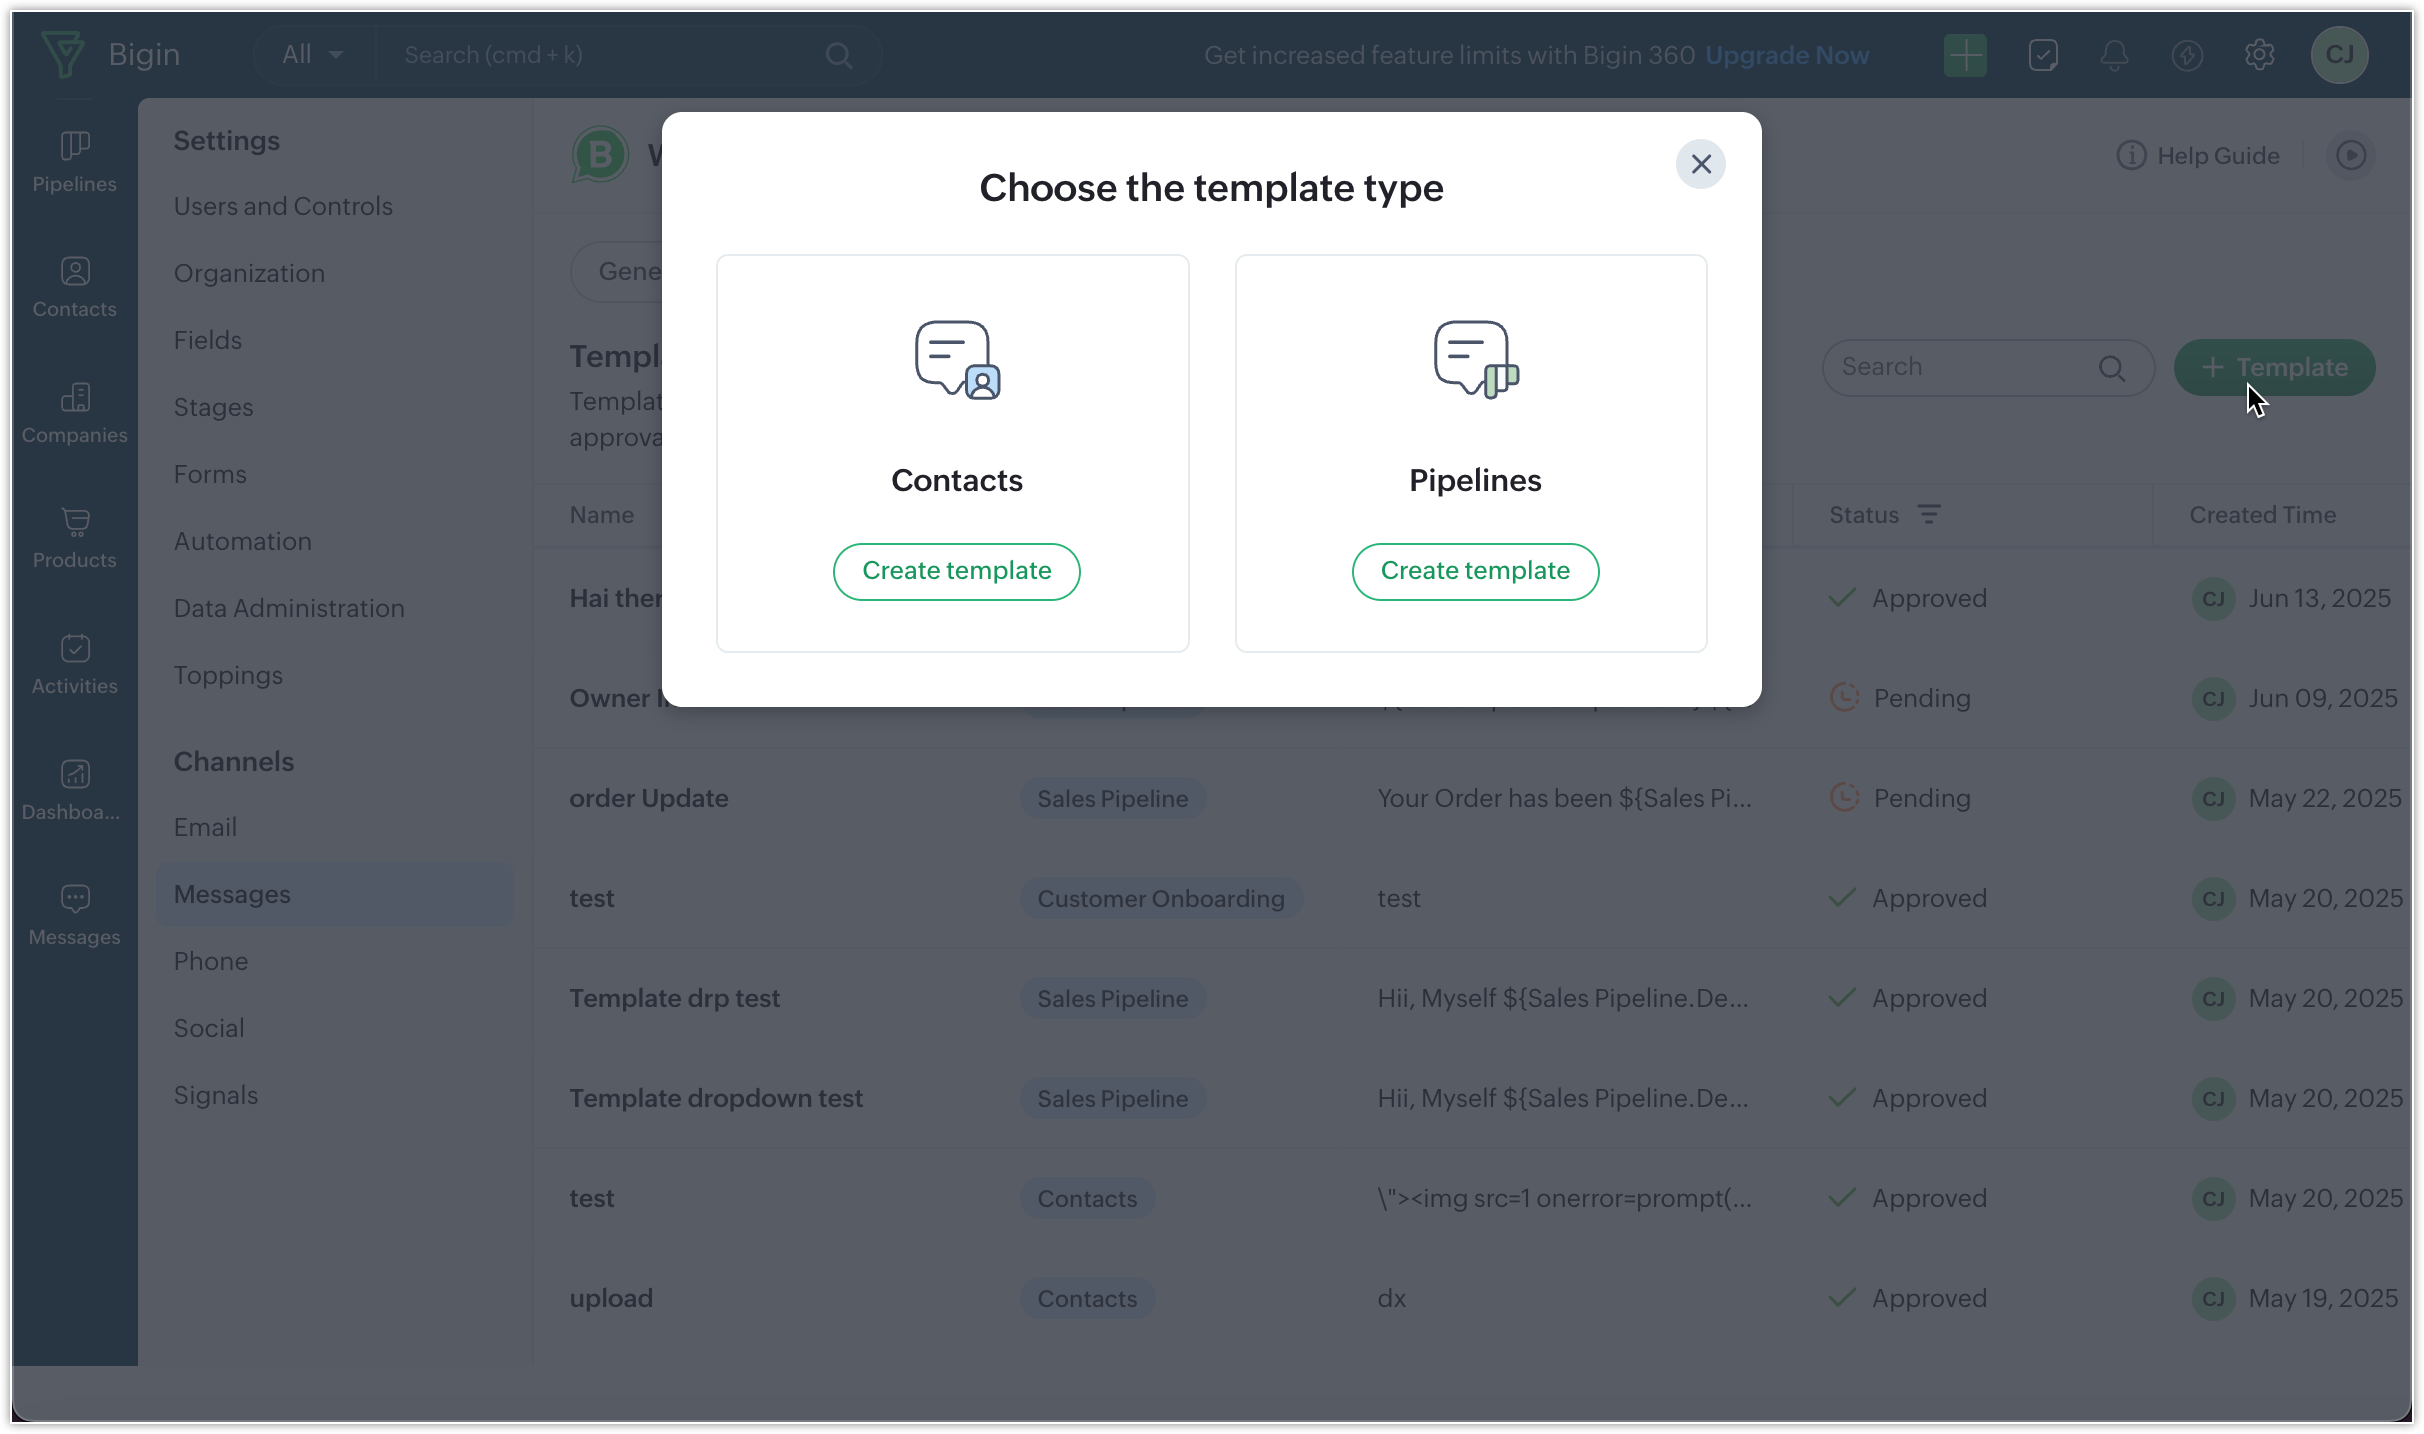Expand the All search filter dropdown

[x=312, y=55]
